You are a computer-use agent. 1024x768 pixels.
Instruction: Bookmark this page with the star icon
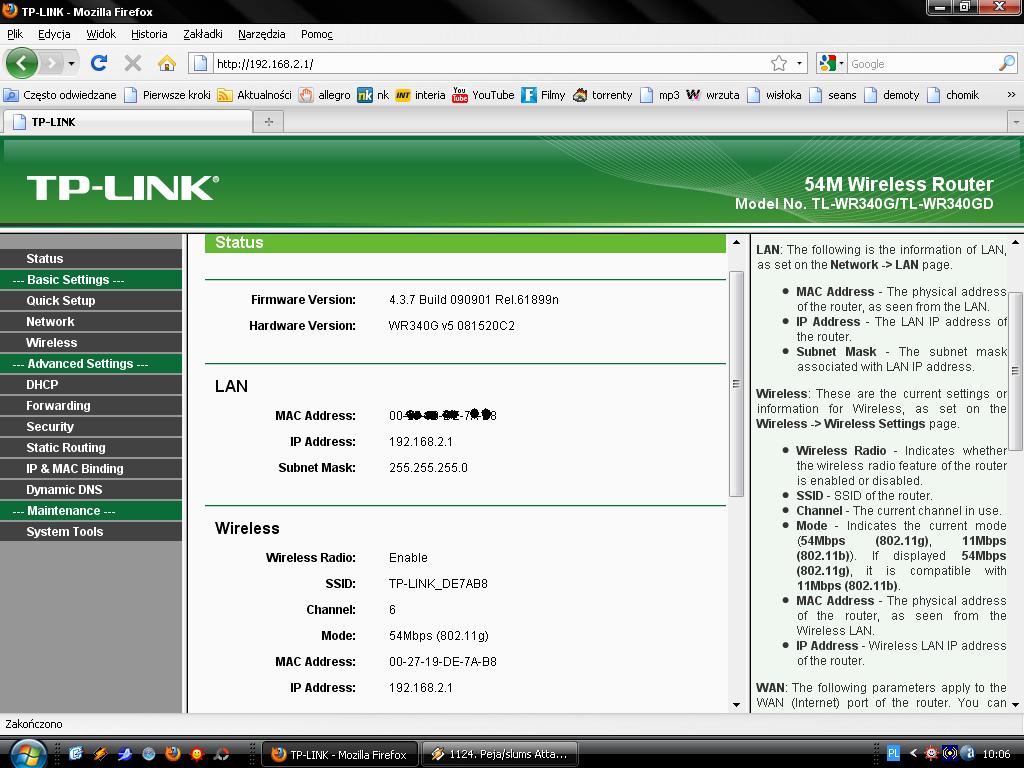[778, 63]
